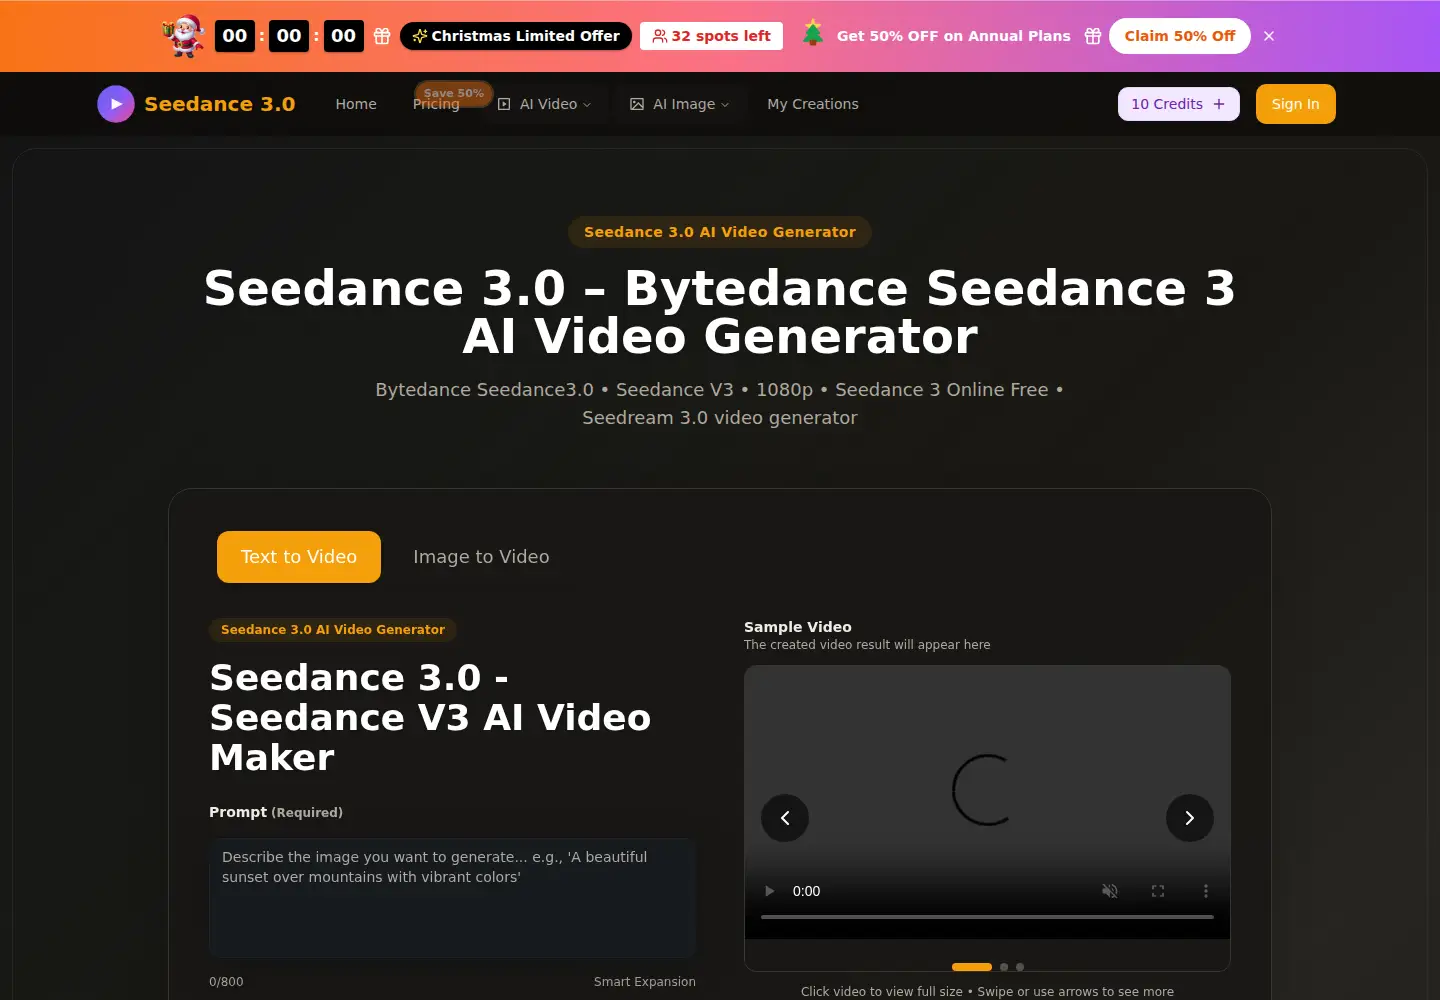Screen dimensions: 1440x1000
Task: Click the 0/800 character counter
Action: coord(226,982)
